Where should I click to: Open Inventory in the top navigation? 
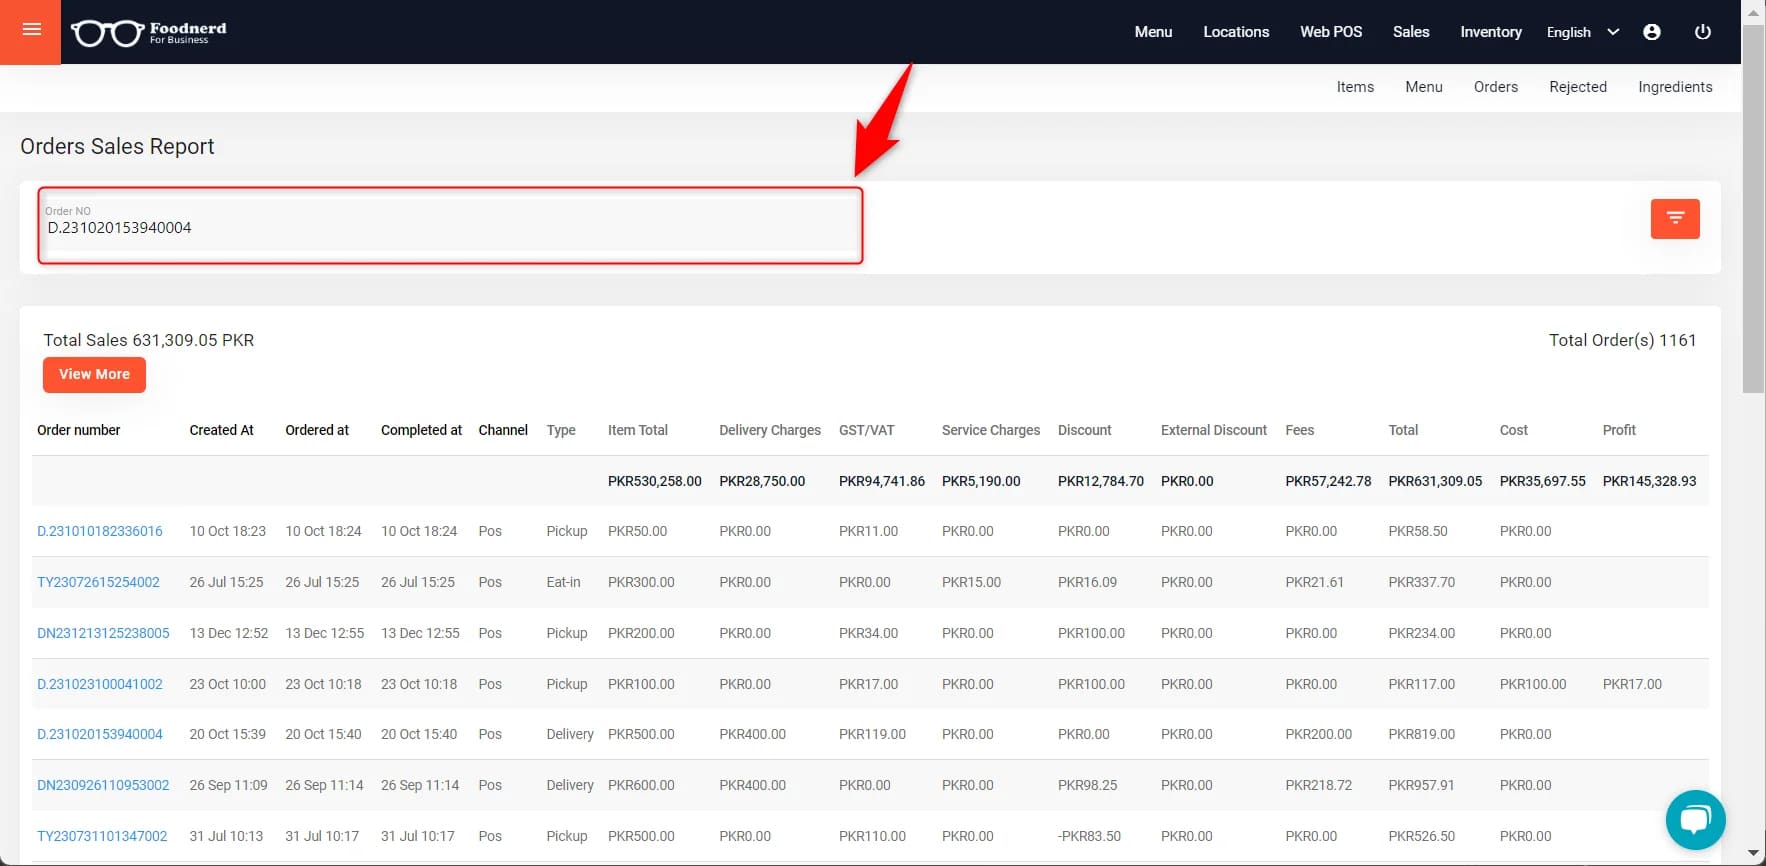pyautogui.click(x=1491, y=32)
